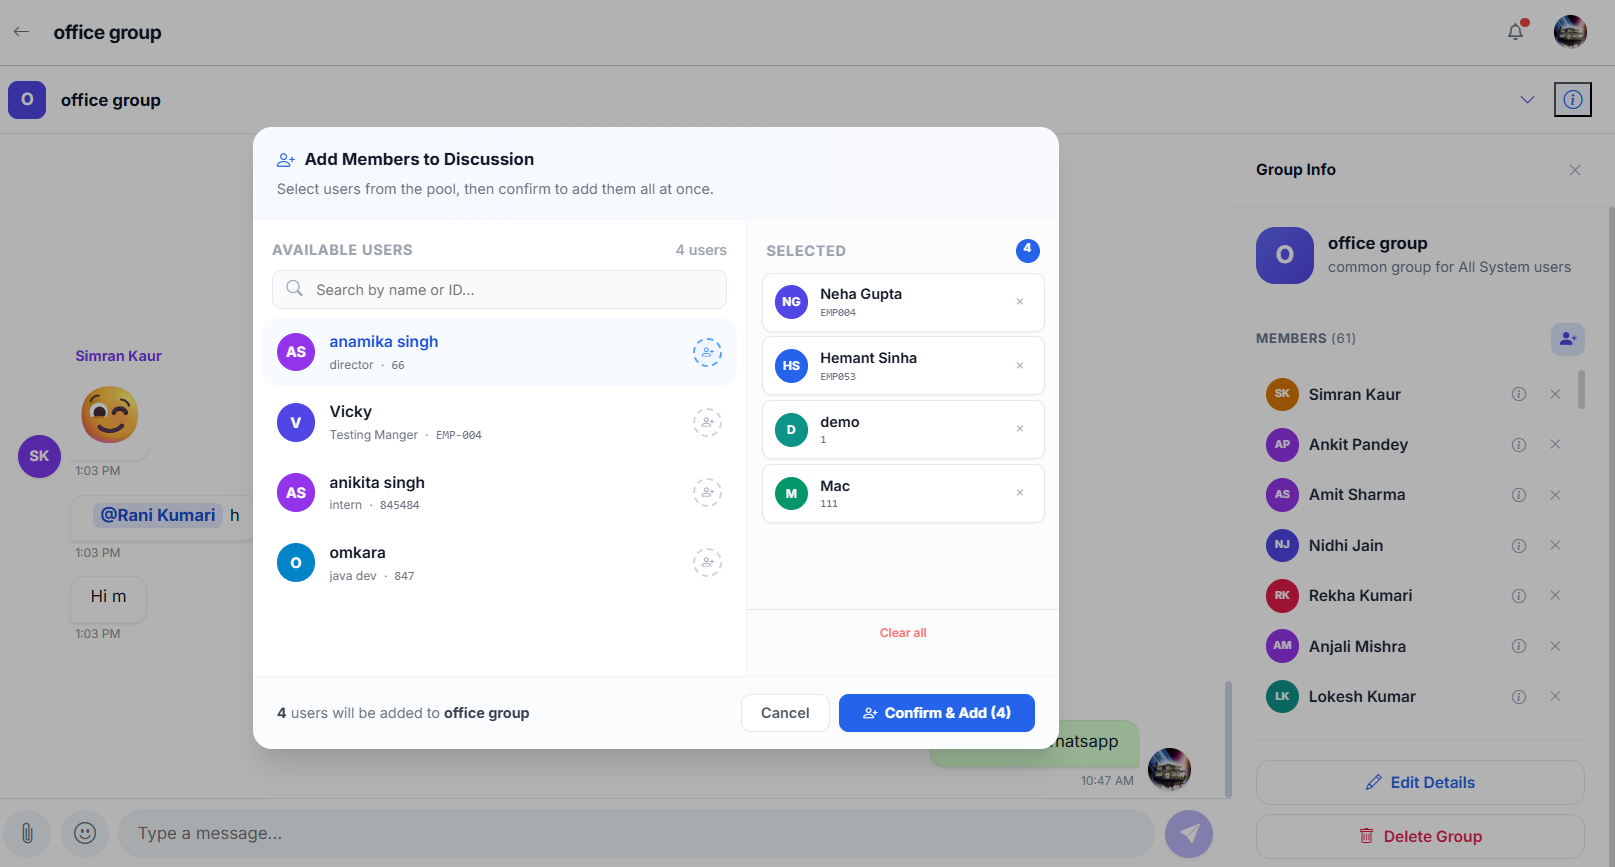This screenshot has width=1615, height=867.
Task: Select Lokesh Kumar member name
Action: 1362,697
